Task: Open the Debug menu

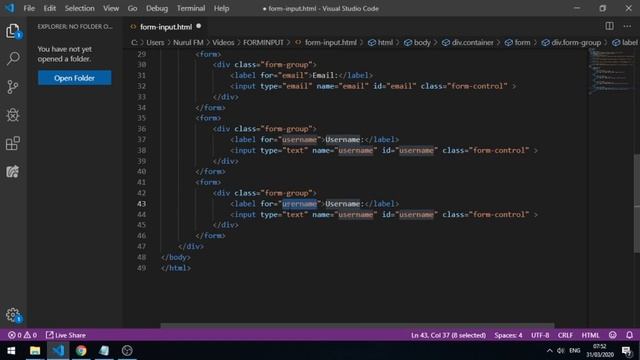Action: [x=157, y=8]
